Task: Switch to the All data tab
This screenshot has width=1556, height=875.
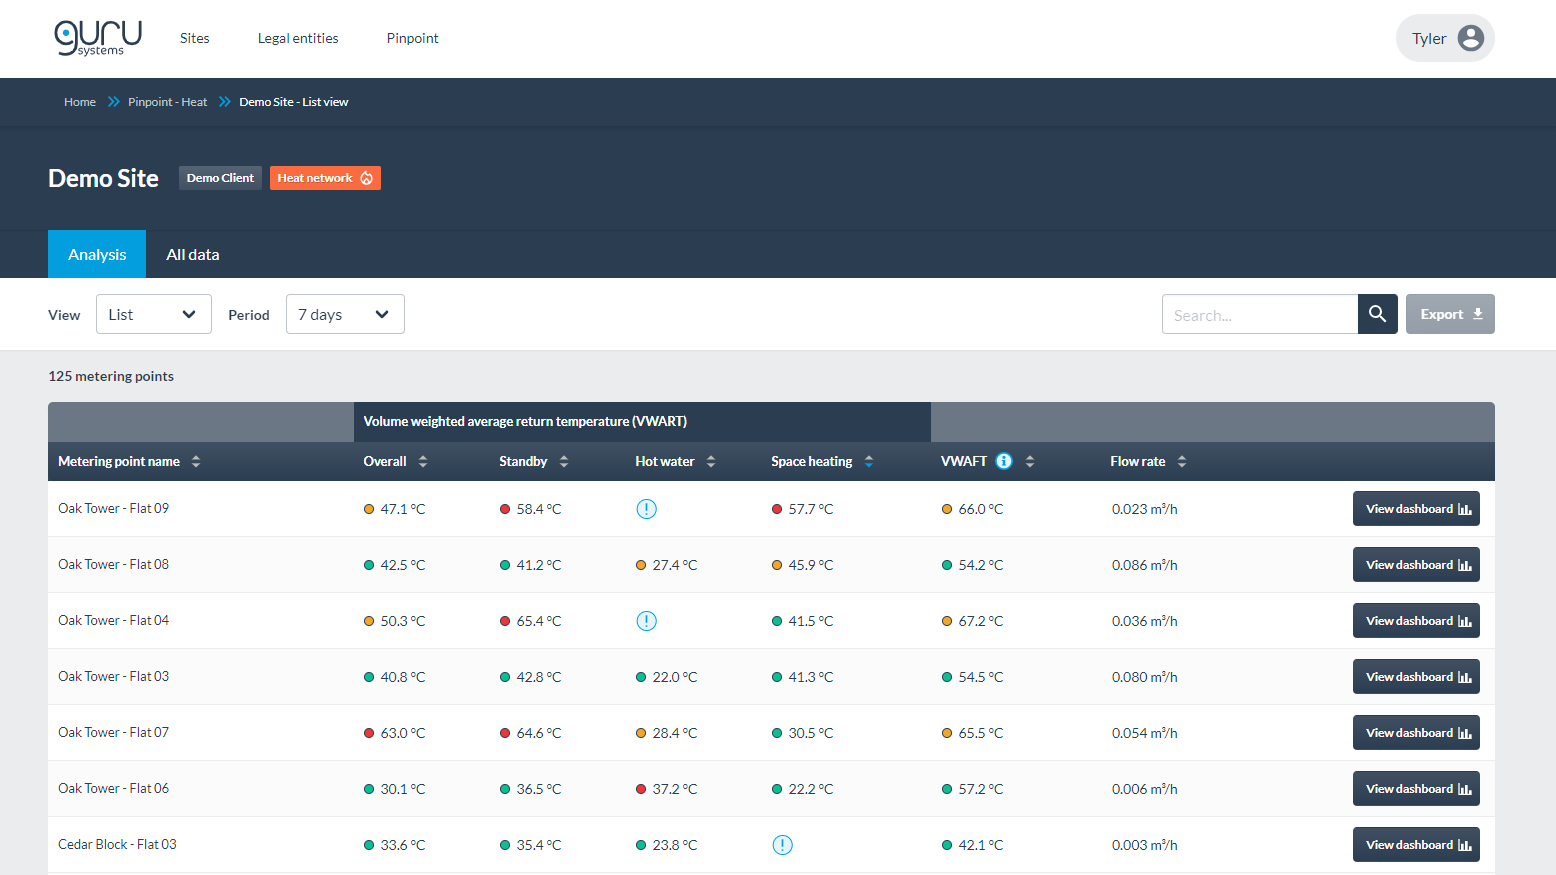Action: (193, 254)
